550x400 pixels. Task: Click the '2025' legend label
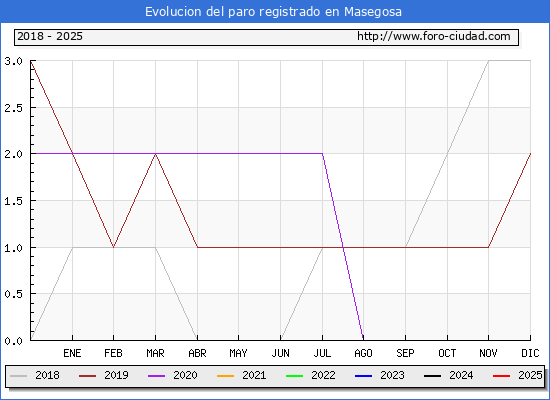point(530,375)
